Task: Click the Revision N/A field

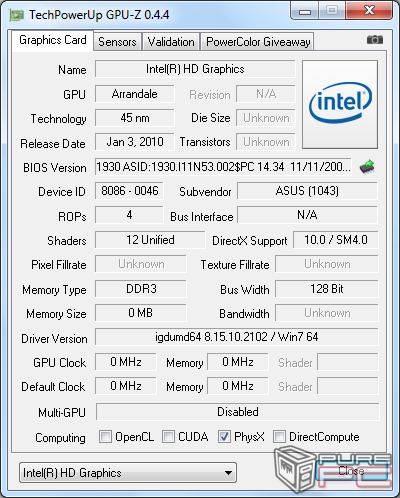Action: click(x=266, y=94)
